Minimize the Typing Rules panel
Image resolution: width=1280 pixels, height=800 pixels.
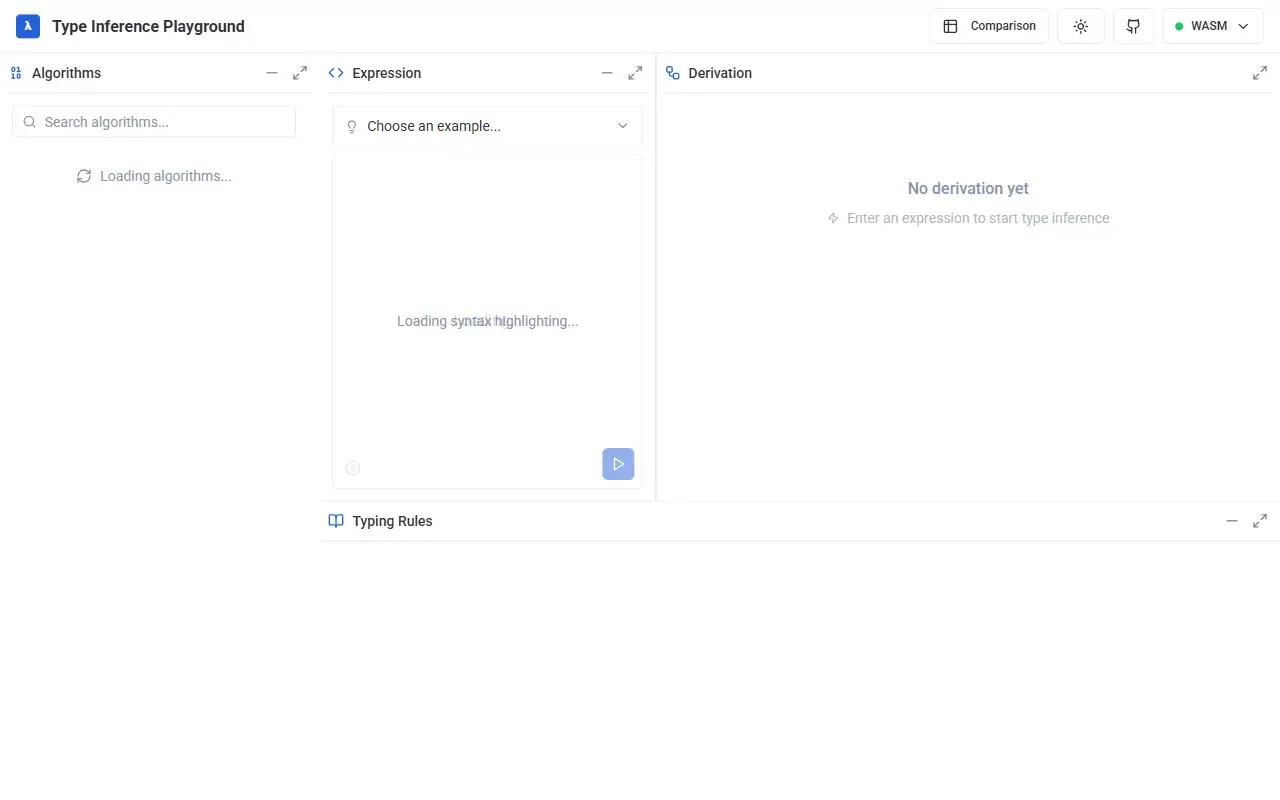pyautogui.click(x=1232, y=521)
